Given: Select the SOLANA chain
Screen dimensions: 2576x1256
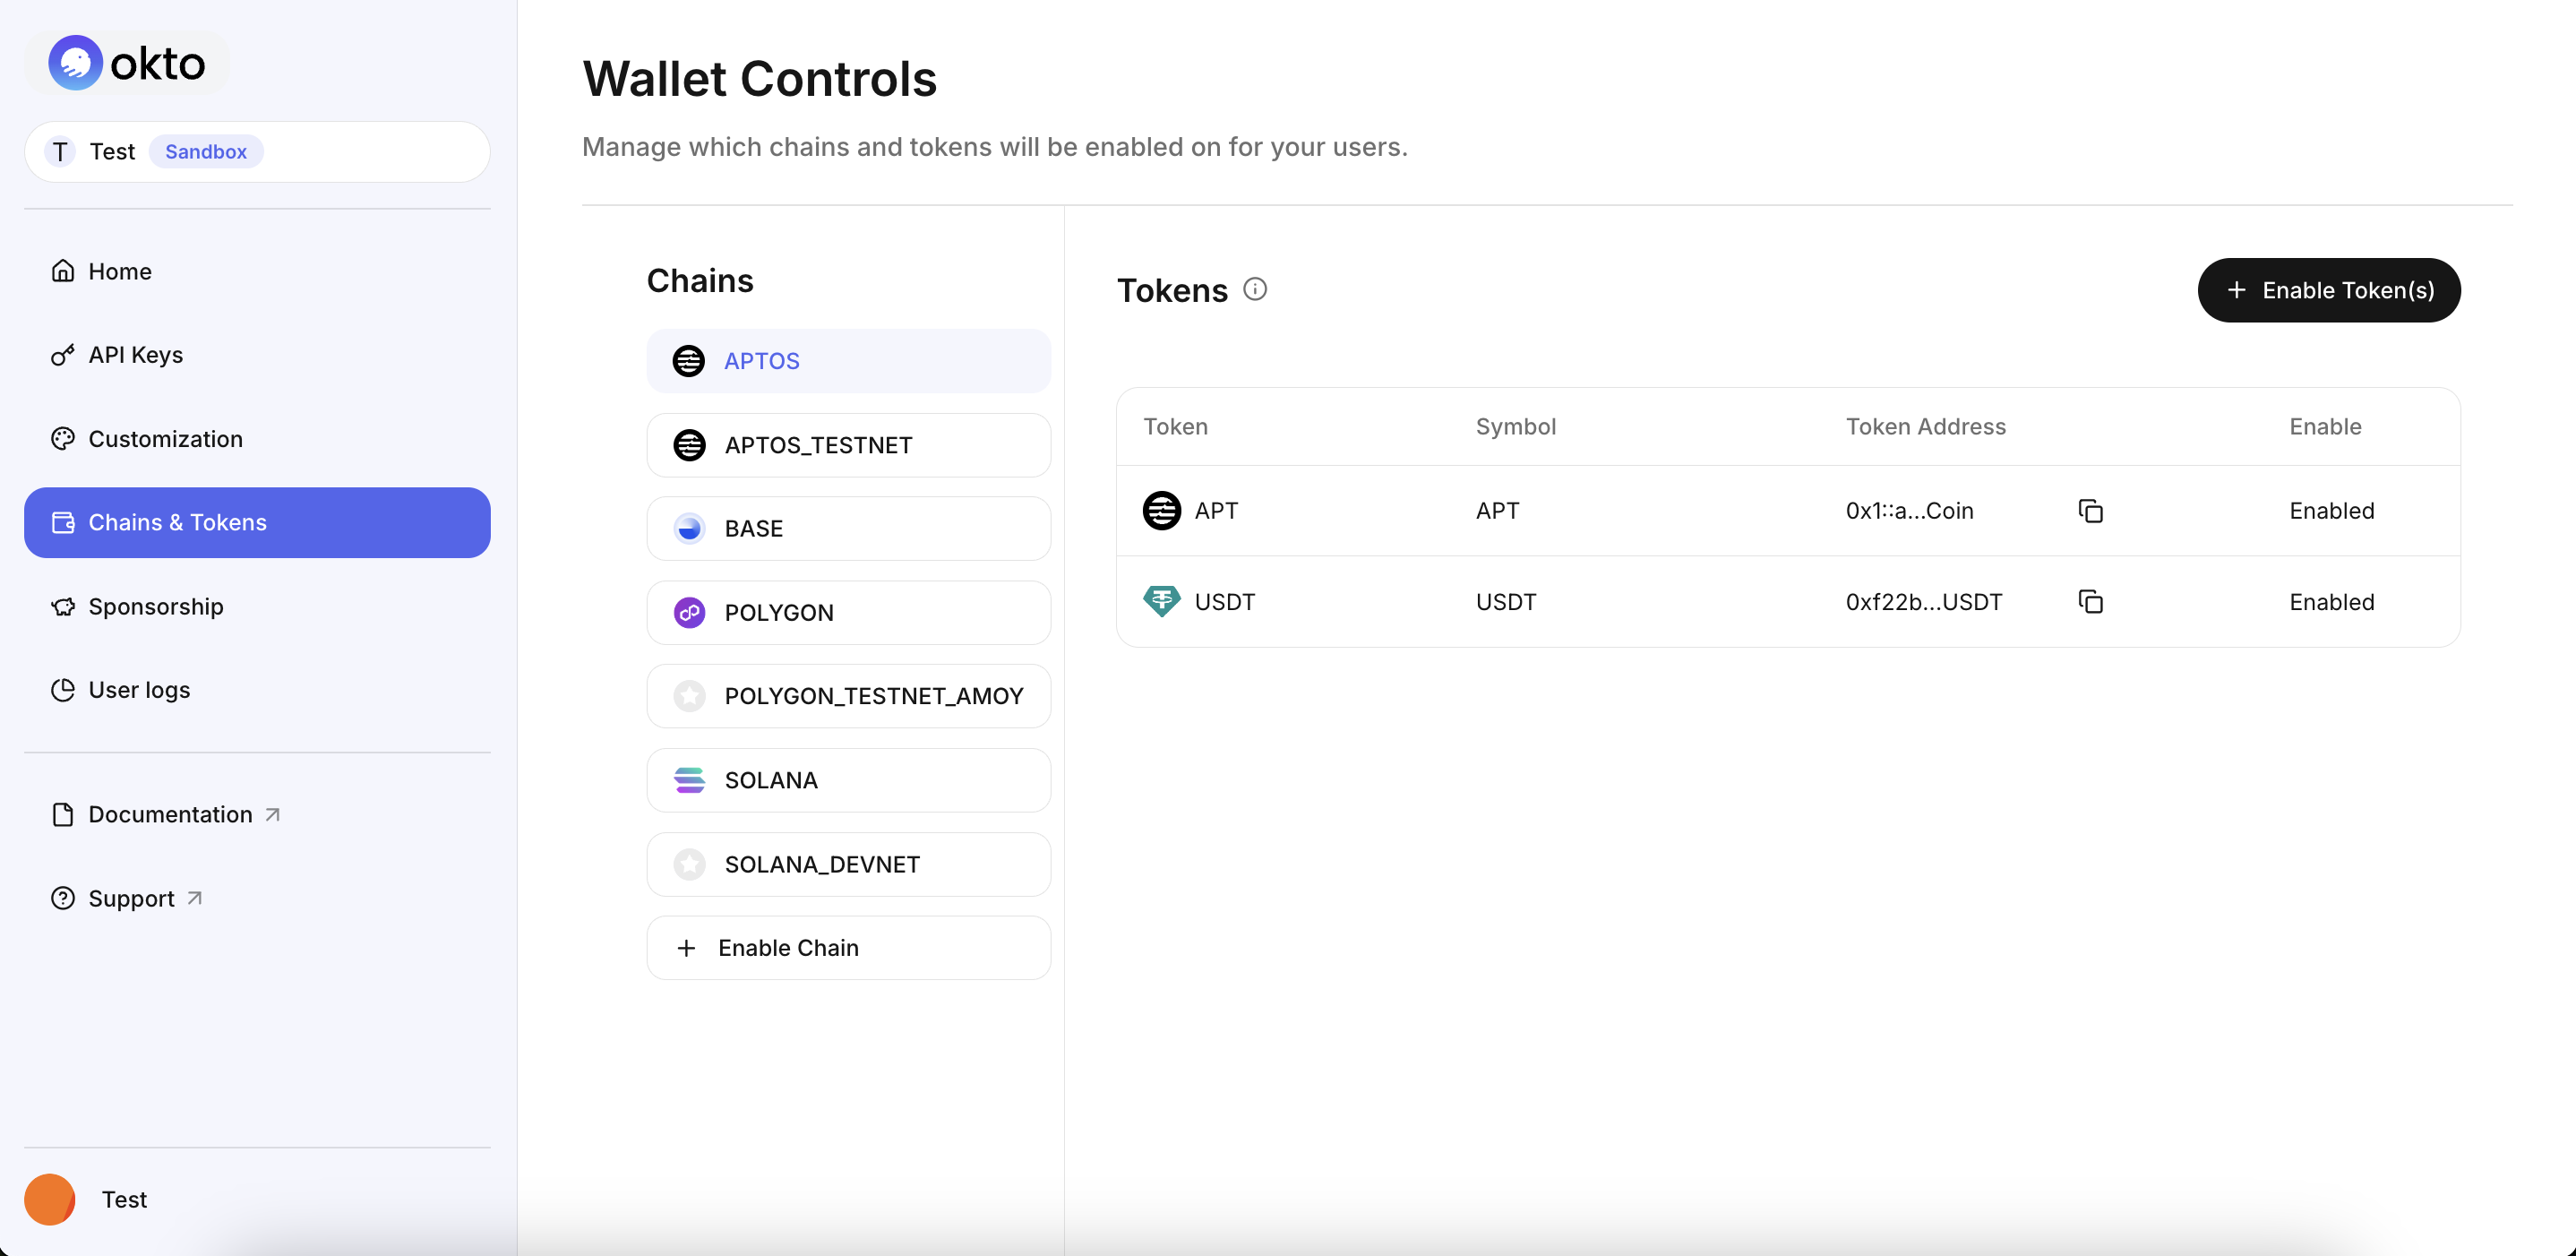Looking at the screenshot, I should tap(848, 780).
